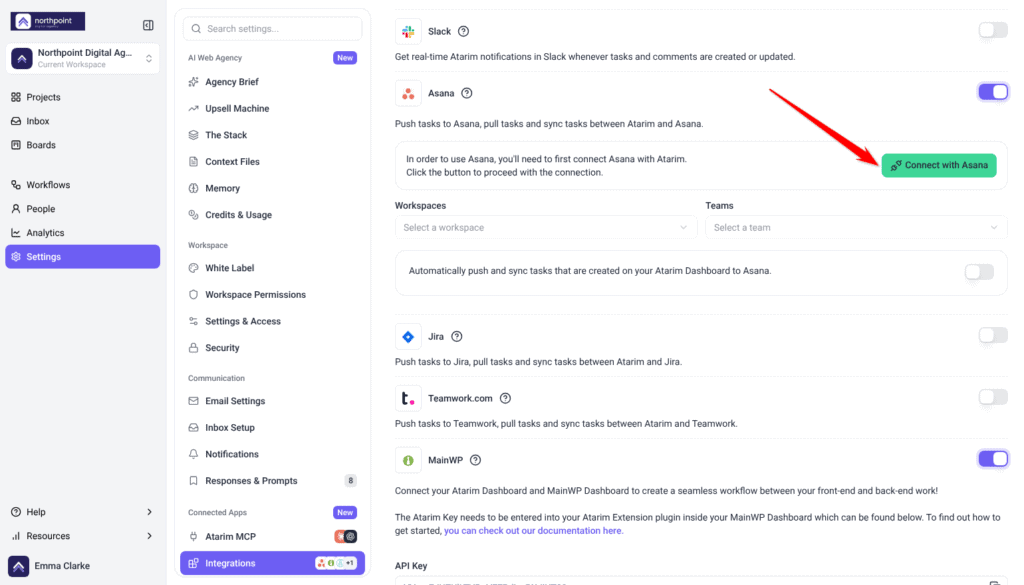This screenshot has width=1024, height=585.
Task: Open Email Settings
Action: (x=272, y=401)
